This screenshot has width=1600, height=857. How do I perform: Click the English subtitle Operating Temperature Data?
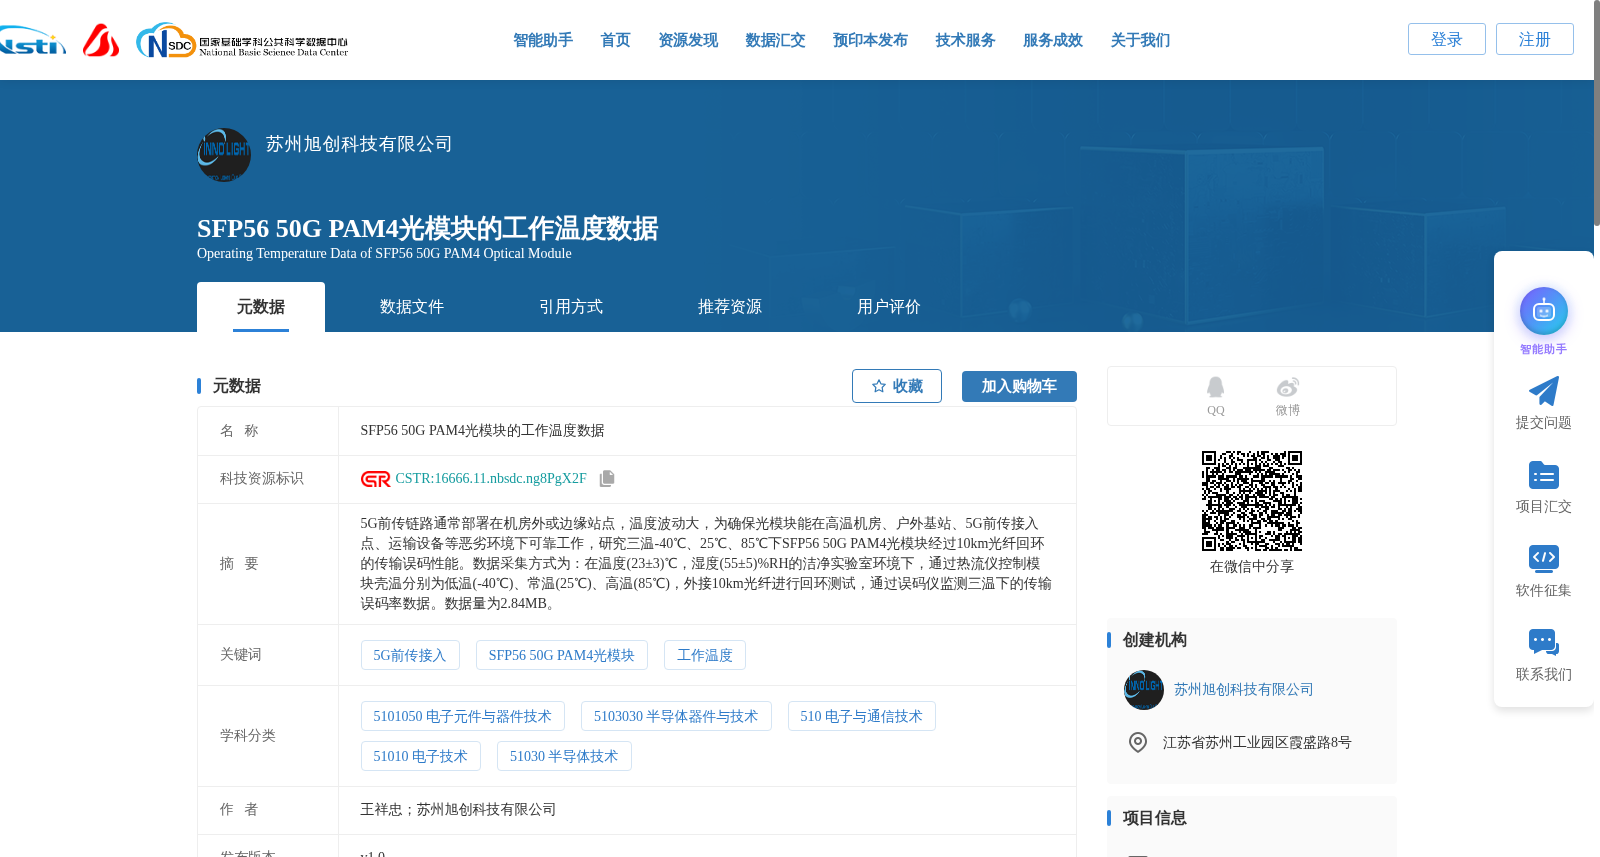[x=384, y=254]
